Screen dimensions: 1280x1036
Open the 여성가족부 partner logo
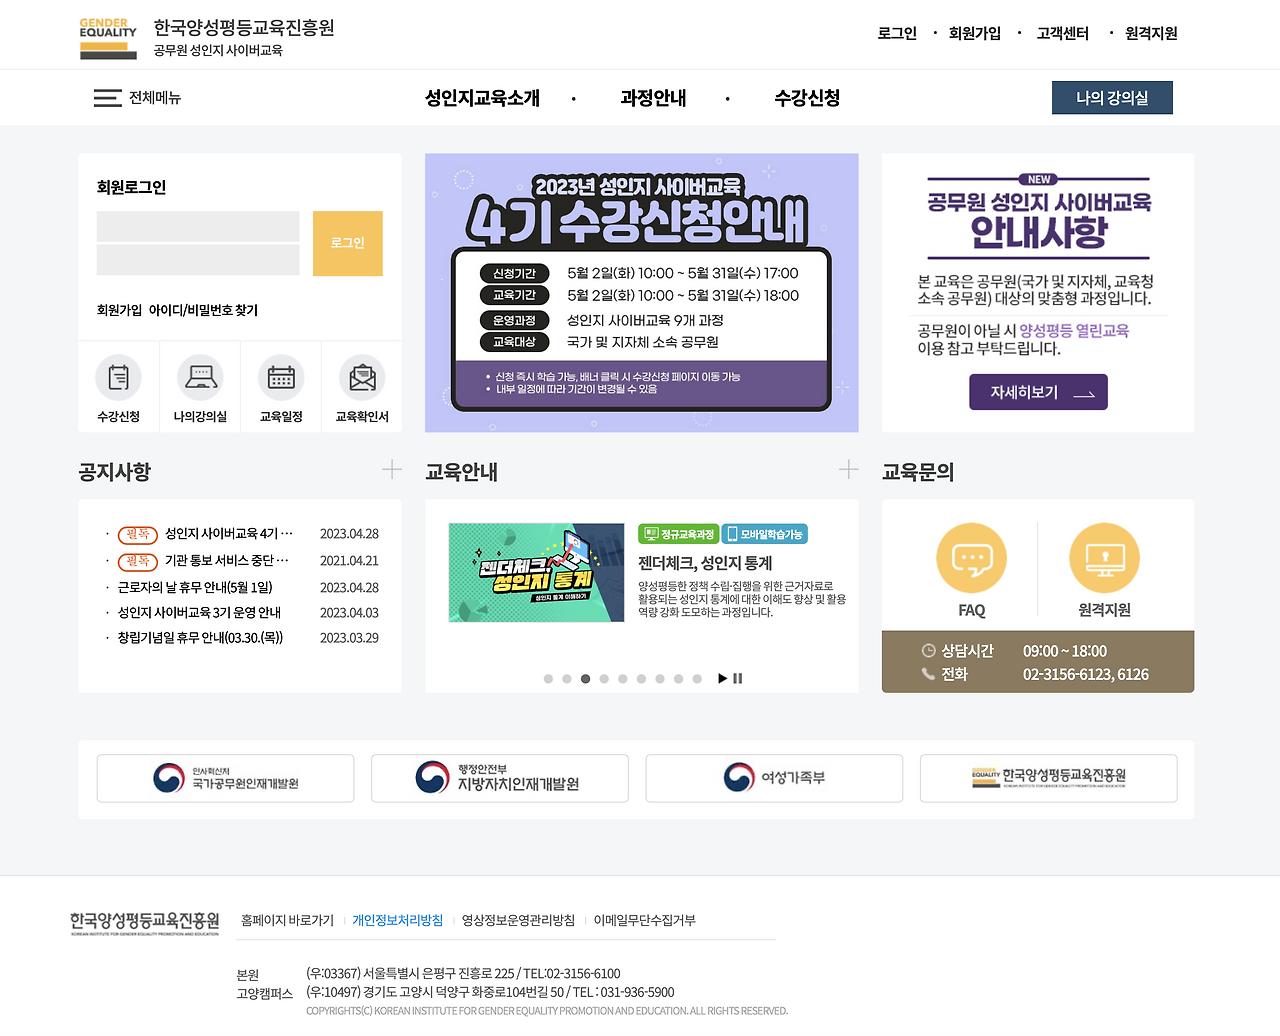click(773, 778)
